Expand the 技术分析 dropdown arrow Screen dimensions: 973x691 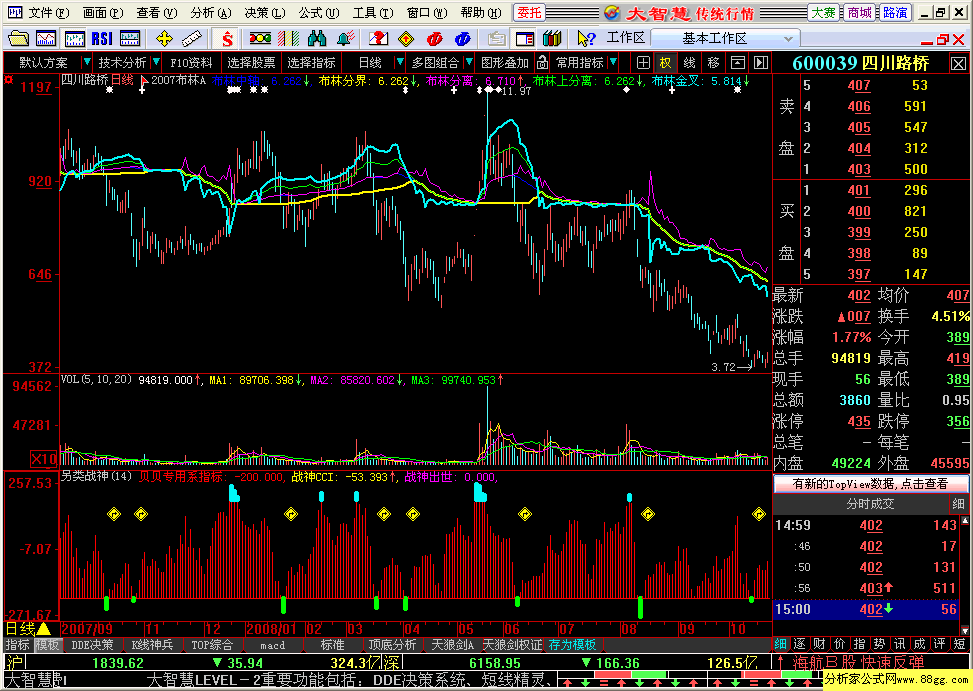[x=156, y=62]
